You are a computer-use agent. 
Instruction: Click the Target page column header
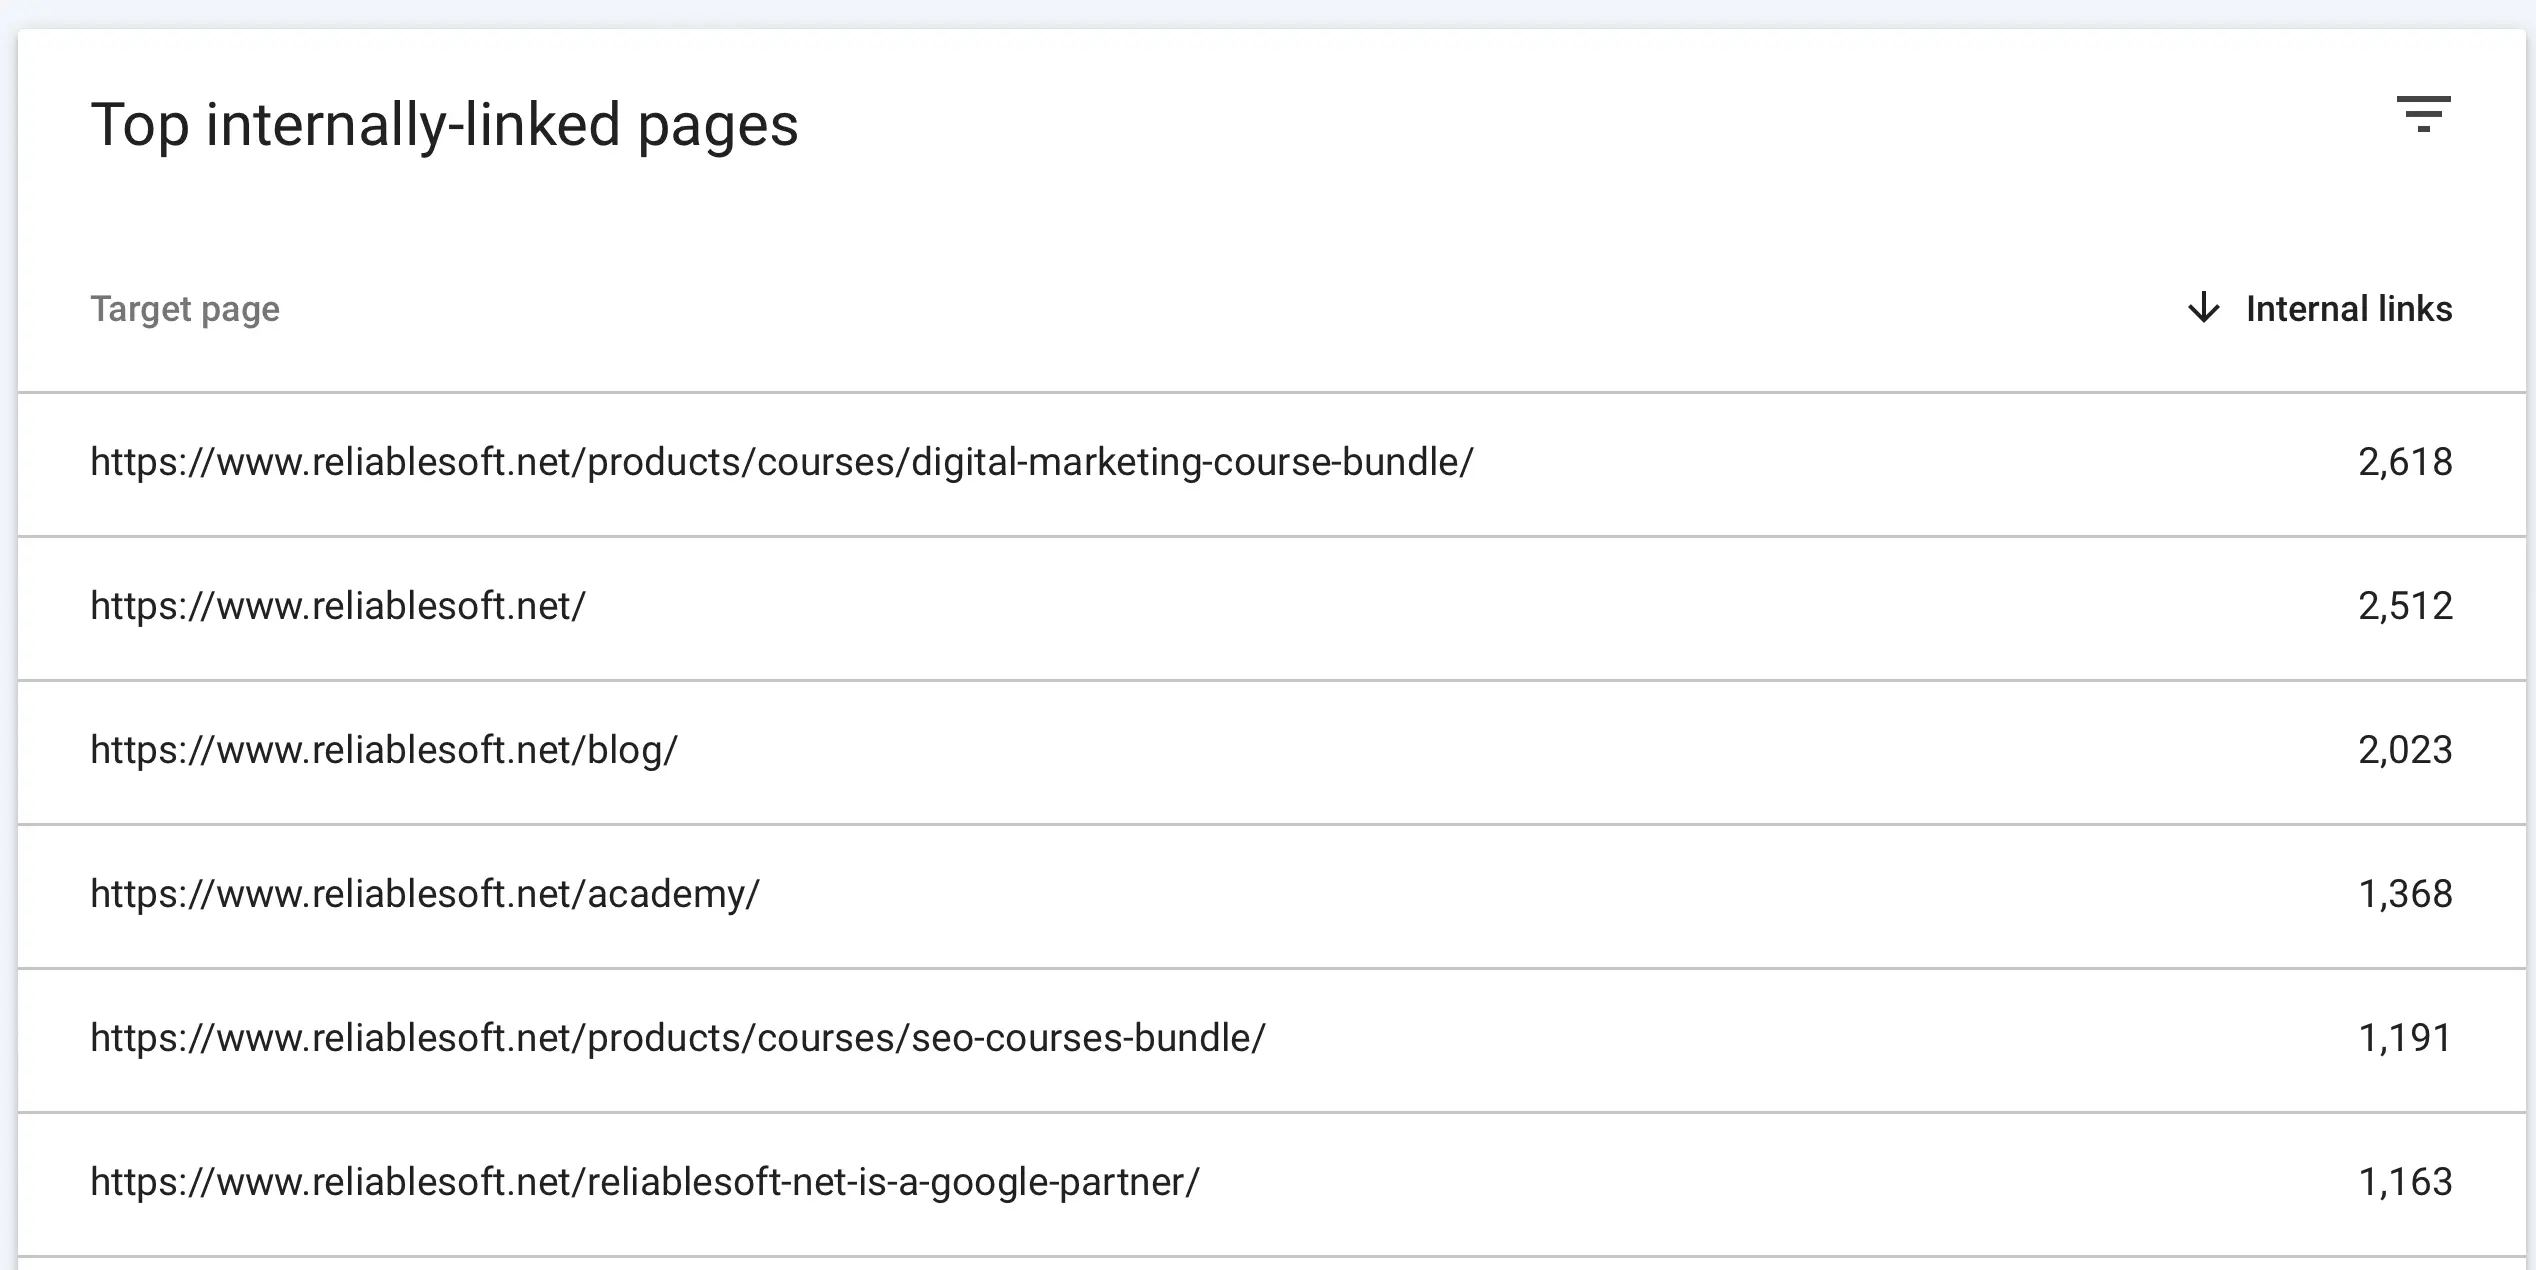pos(185,309)
